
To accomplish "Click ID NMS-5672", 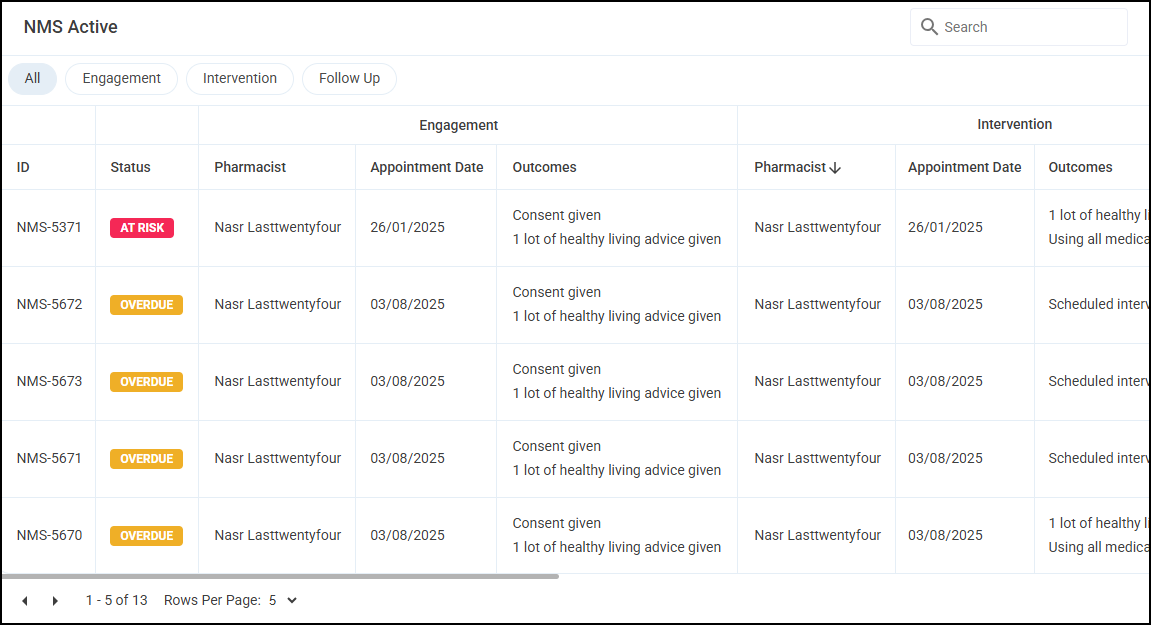I will click(49, 305).
